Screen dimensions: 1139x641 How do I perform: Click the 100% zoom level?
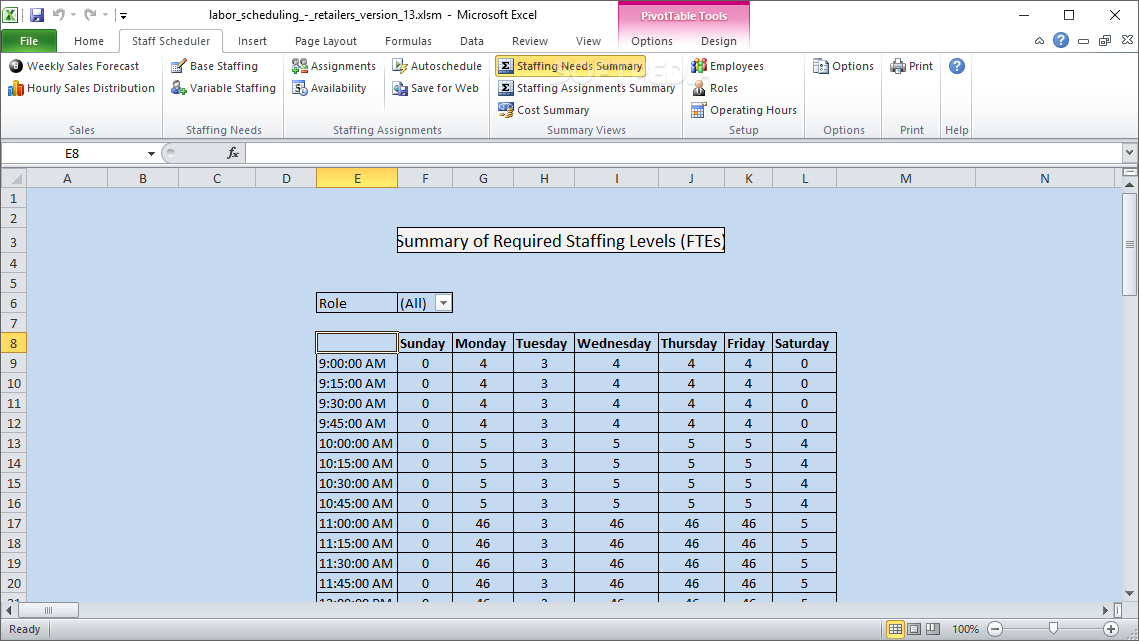965,629
